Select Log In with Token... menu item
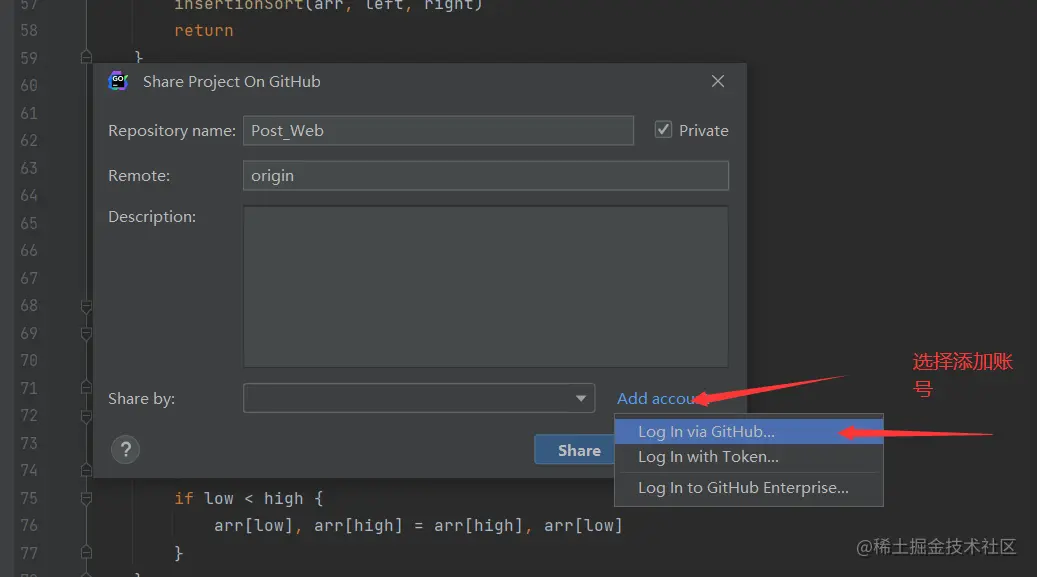 [749, 457]
